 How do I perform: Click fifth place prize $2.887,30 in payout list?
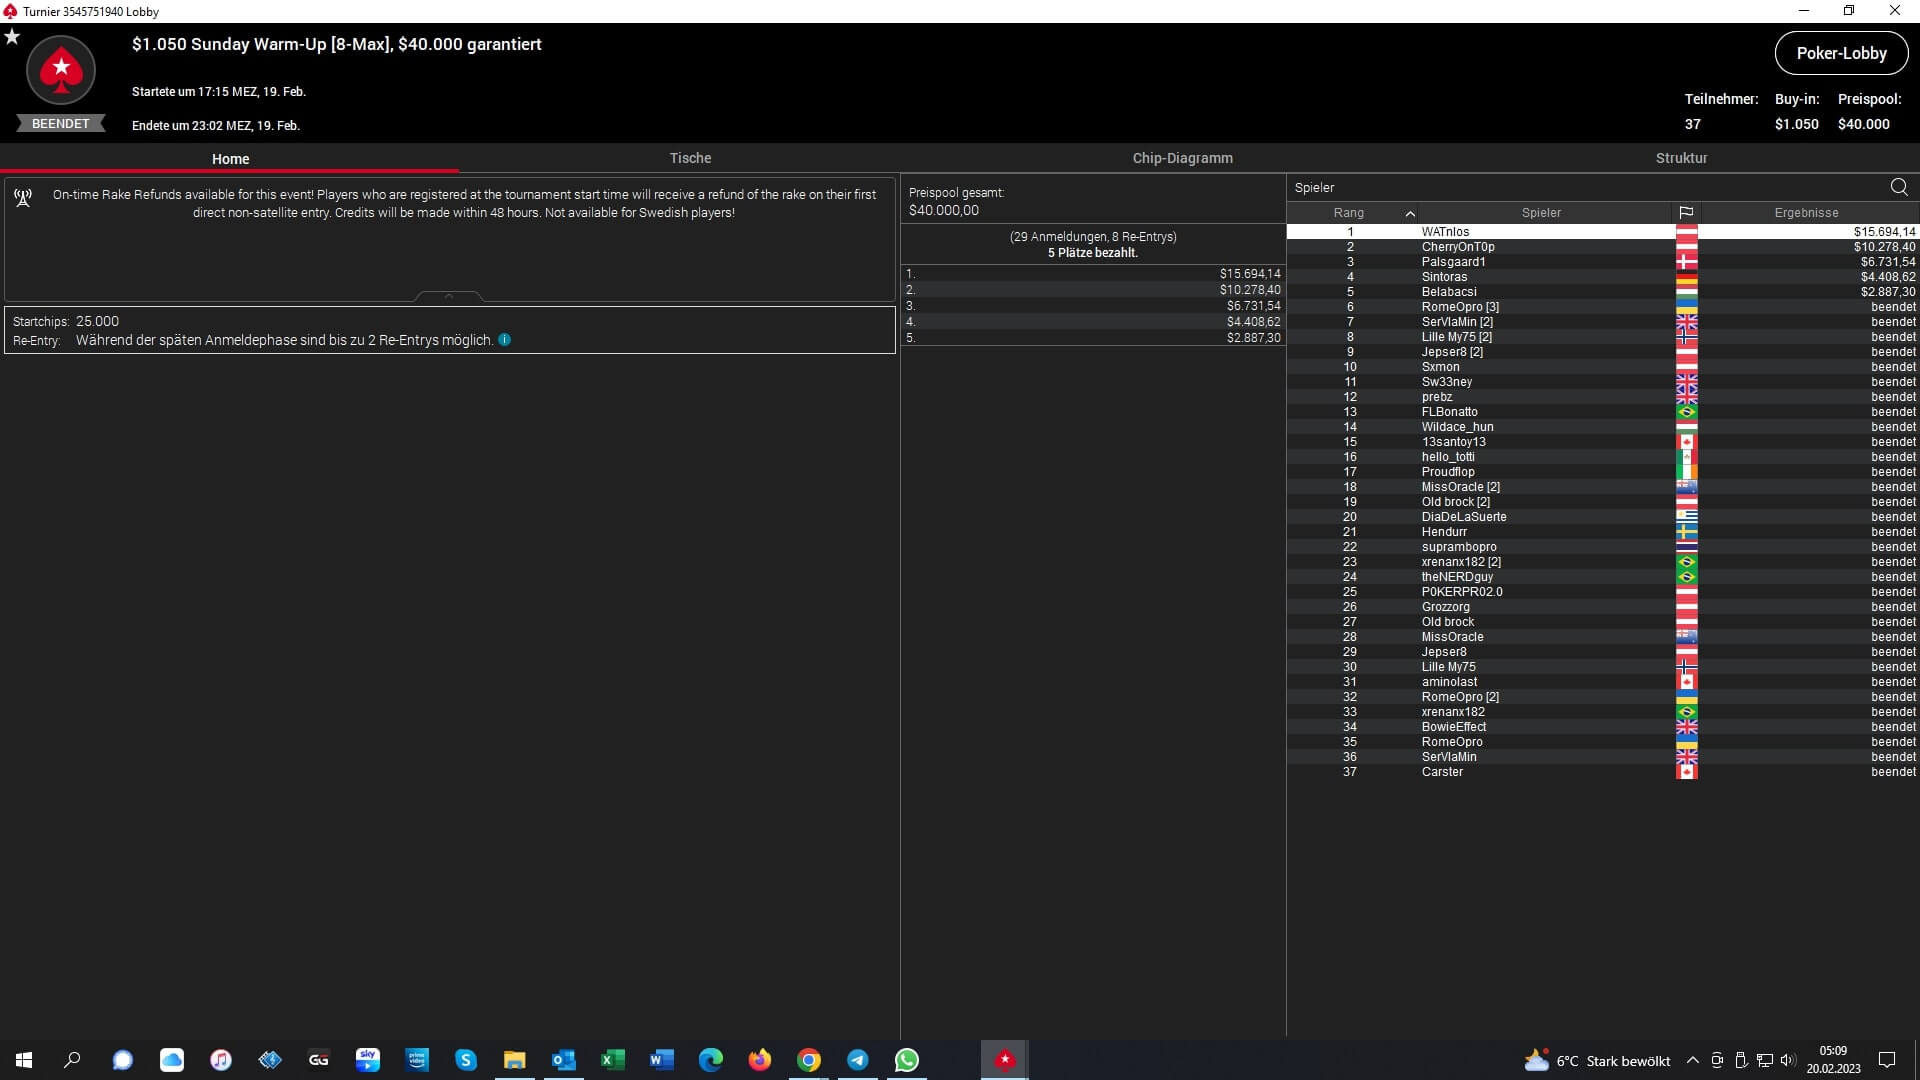(x=1254, y=338)
